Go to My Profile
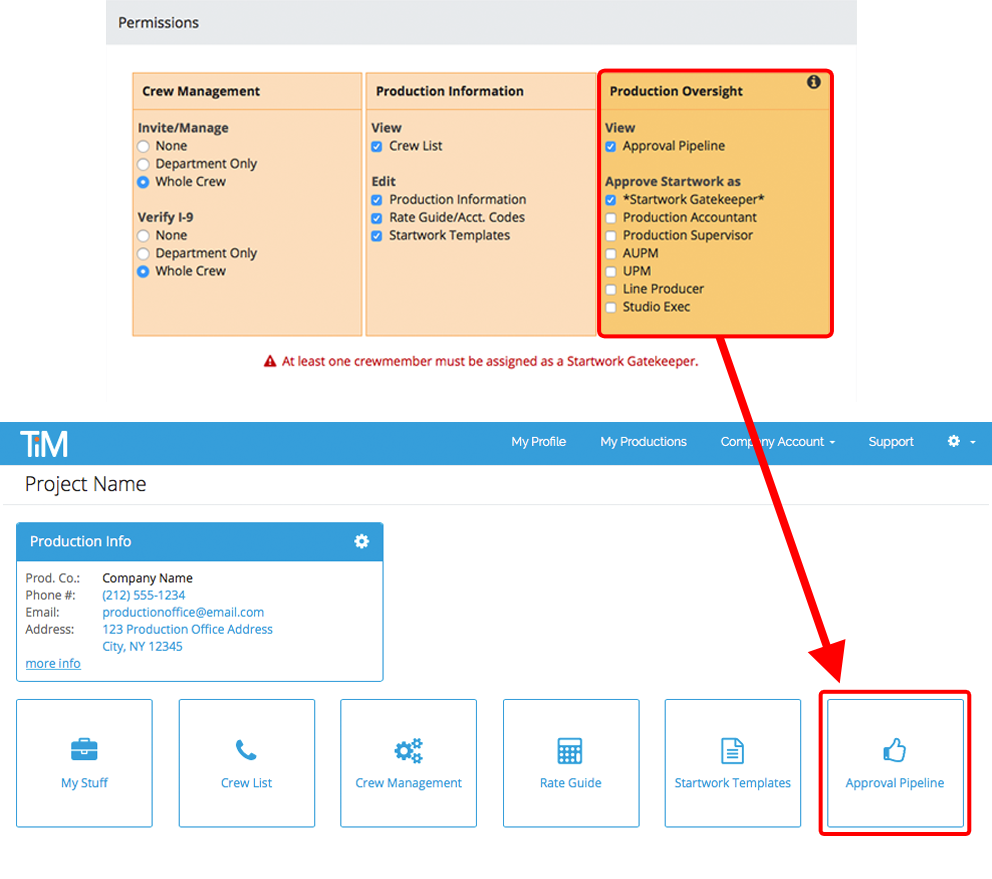Viewport: 992px width, 879px height. (538, 442)
